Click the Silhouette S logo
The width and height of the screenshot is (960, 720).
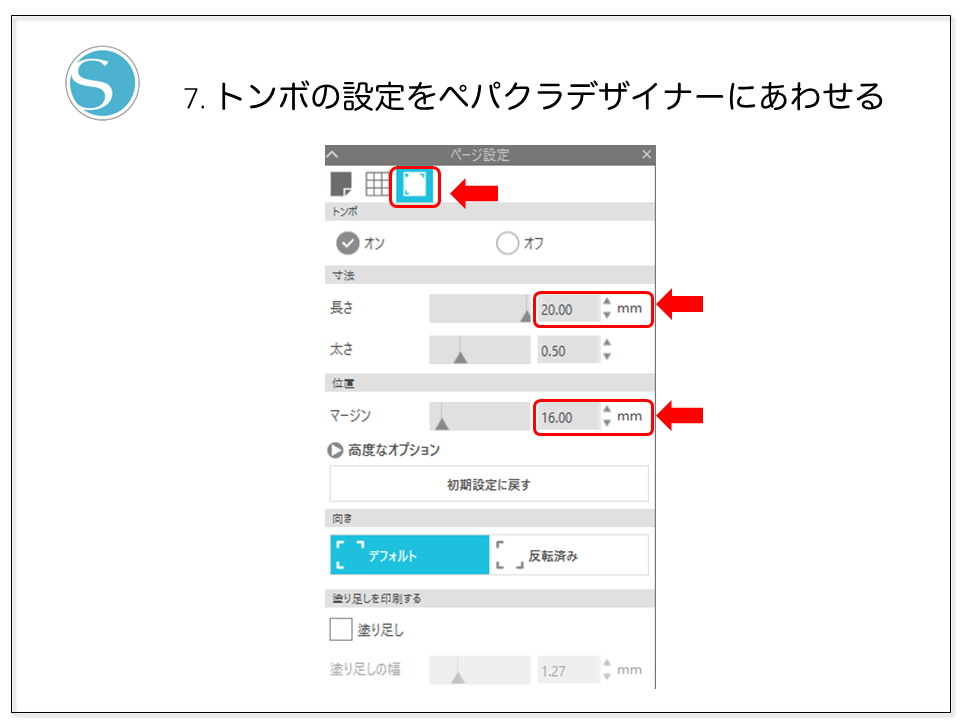pyautogui.click(x=102, y=83)
